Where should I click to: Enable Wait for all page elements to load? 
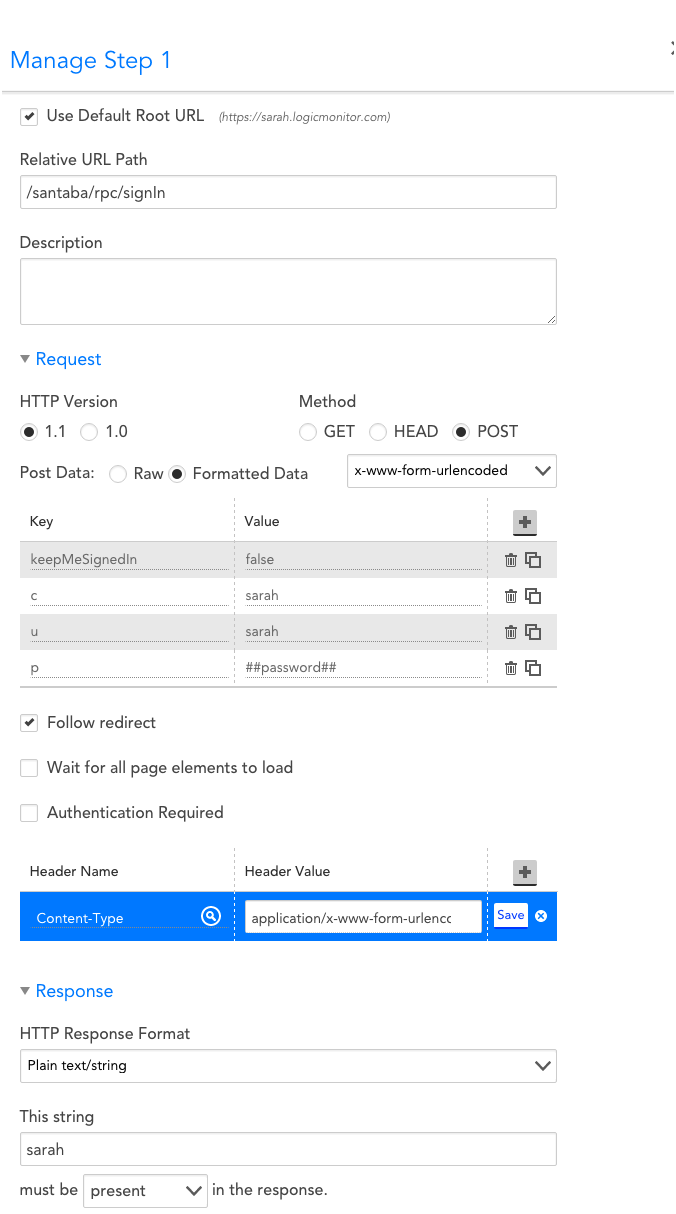tap(29, 768)
